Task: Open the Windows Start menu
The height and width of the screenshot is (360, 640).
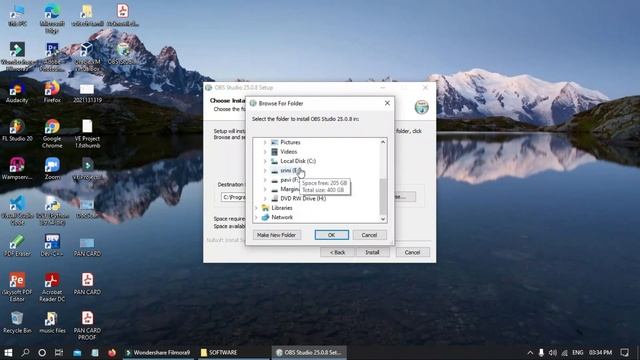Action: (8, 352)
